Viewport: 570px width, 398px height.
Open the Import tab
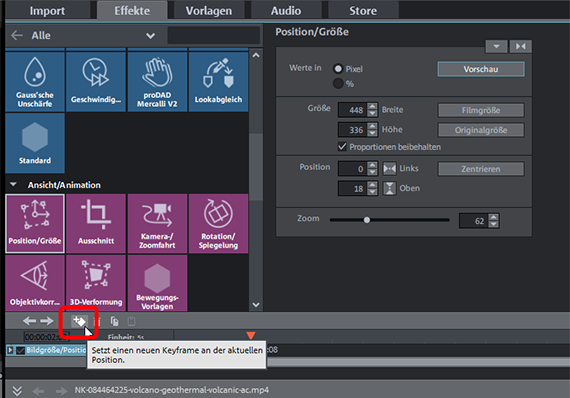click(47, 10)
